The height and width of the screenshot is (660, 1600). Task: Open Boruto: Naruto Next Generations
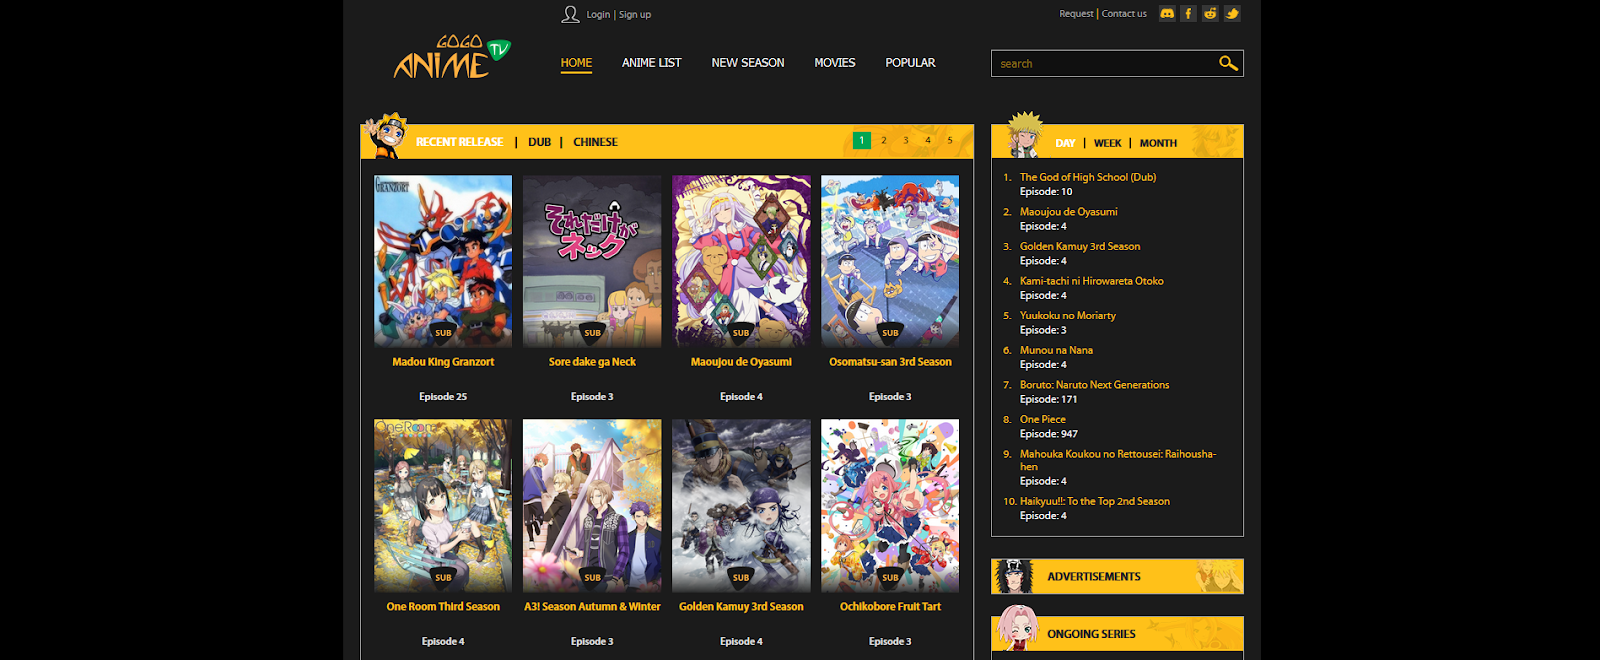click(x=1094, y=385)
